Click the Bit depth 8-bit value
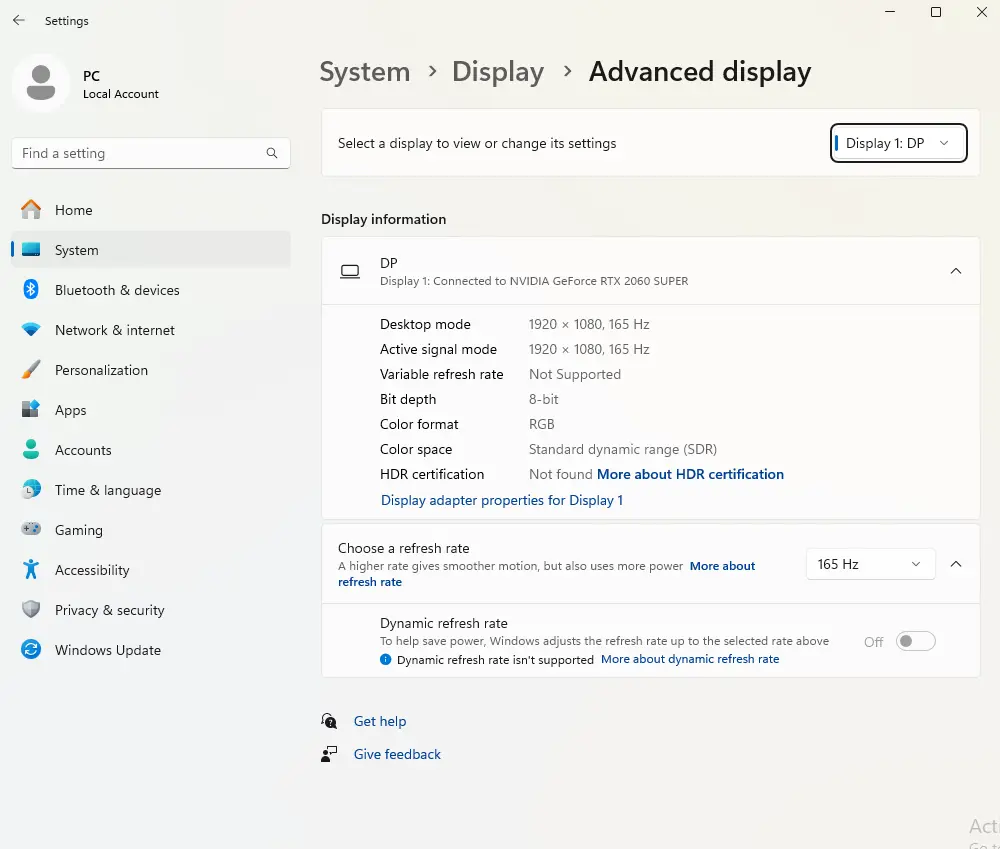The image size is (1000, 849). click(x=543, y=399)
